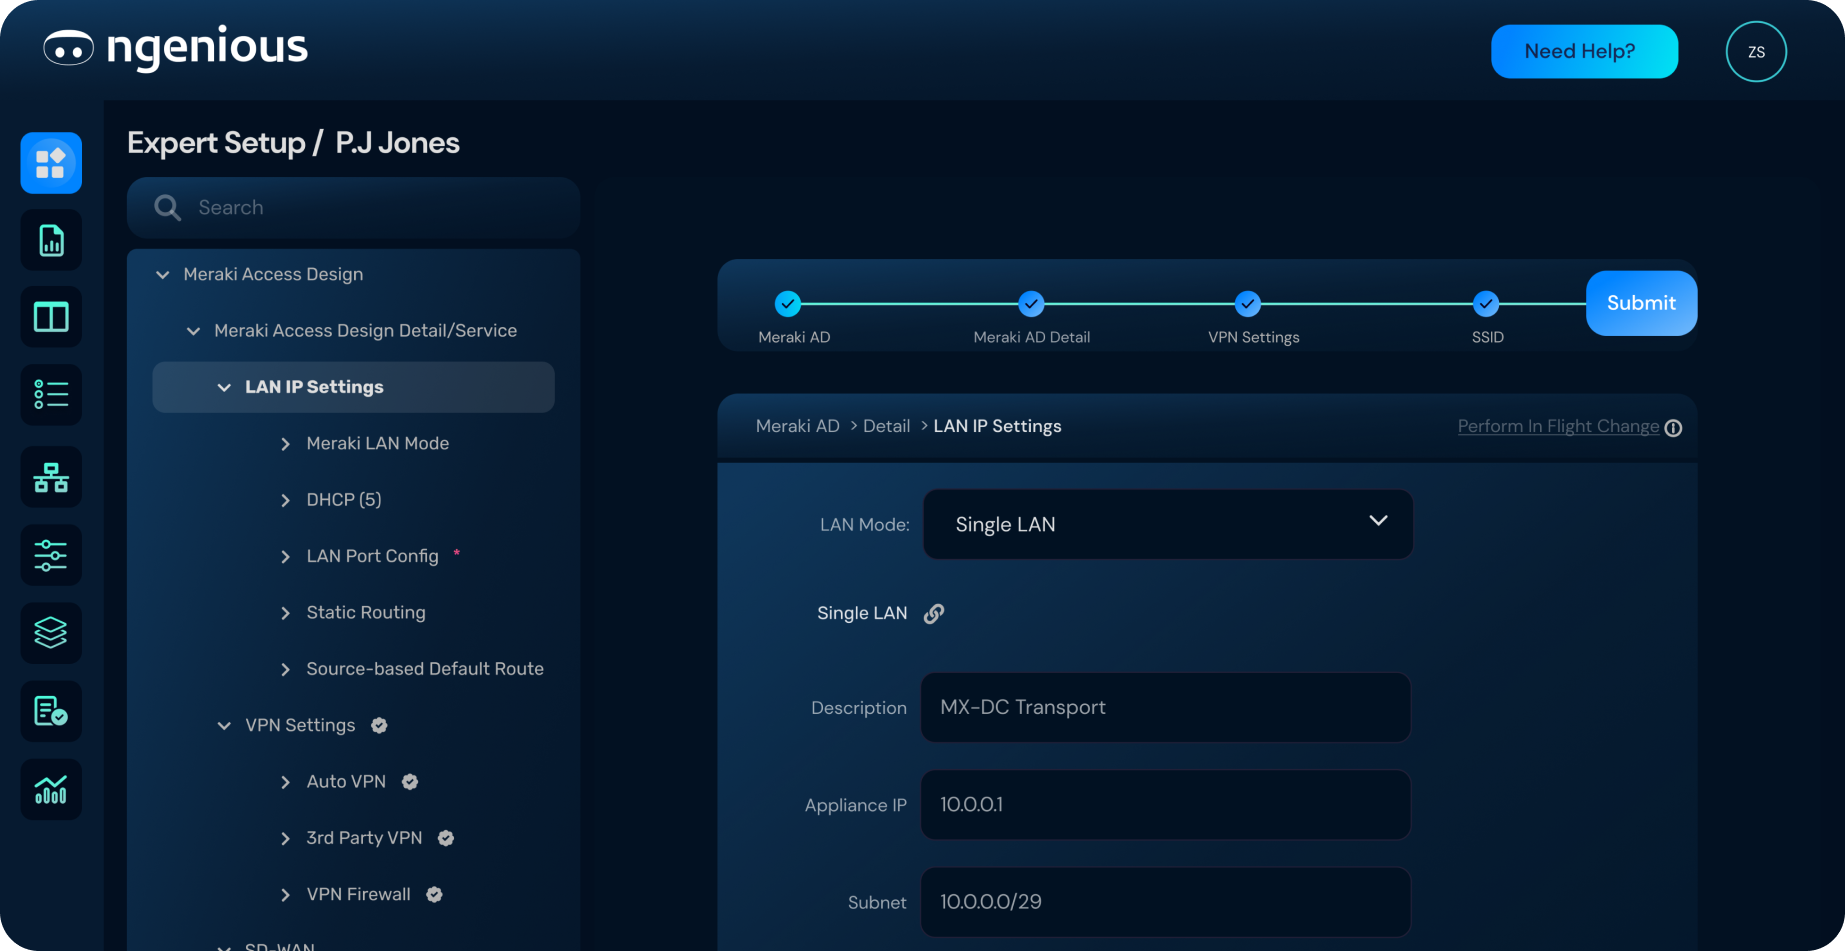Click the split panel layout sidebar icon
Screen dimensions: 1845x951
point(51,318)
